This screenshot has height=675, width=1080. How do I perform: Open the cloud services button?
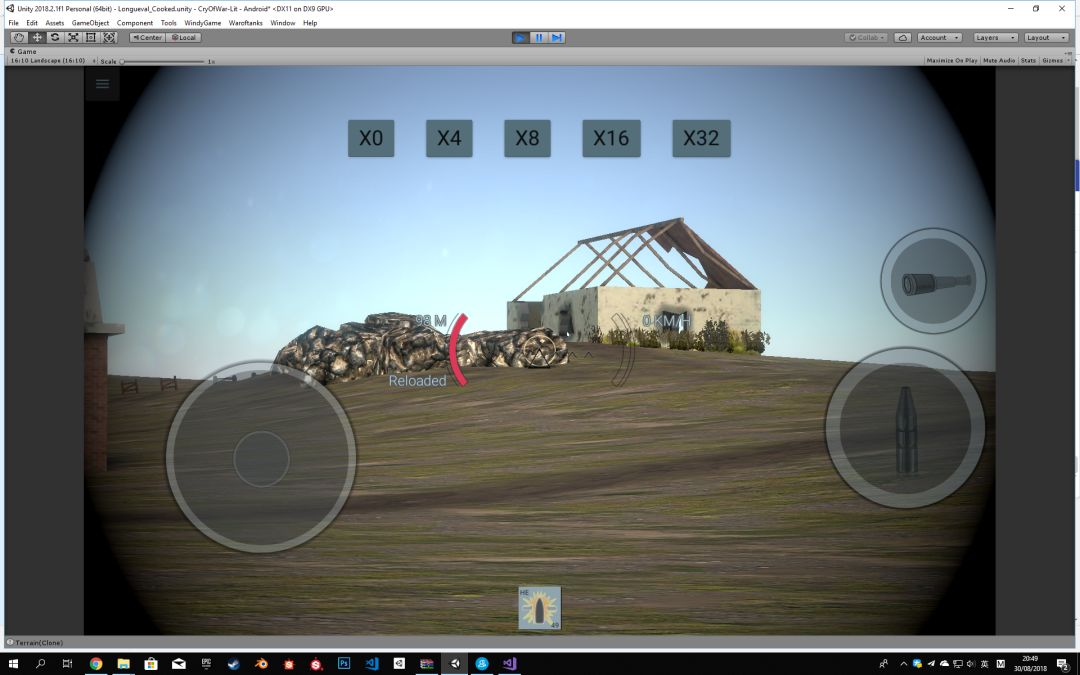click(903, 37)
